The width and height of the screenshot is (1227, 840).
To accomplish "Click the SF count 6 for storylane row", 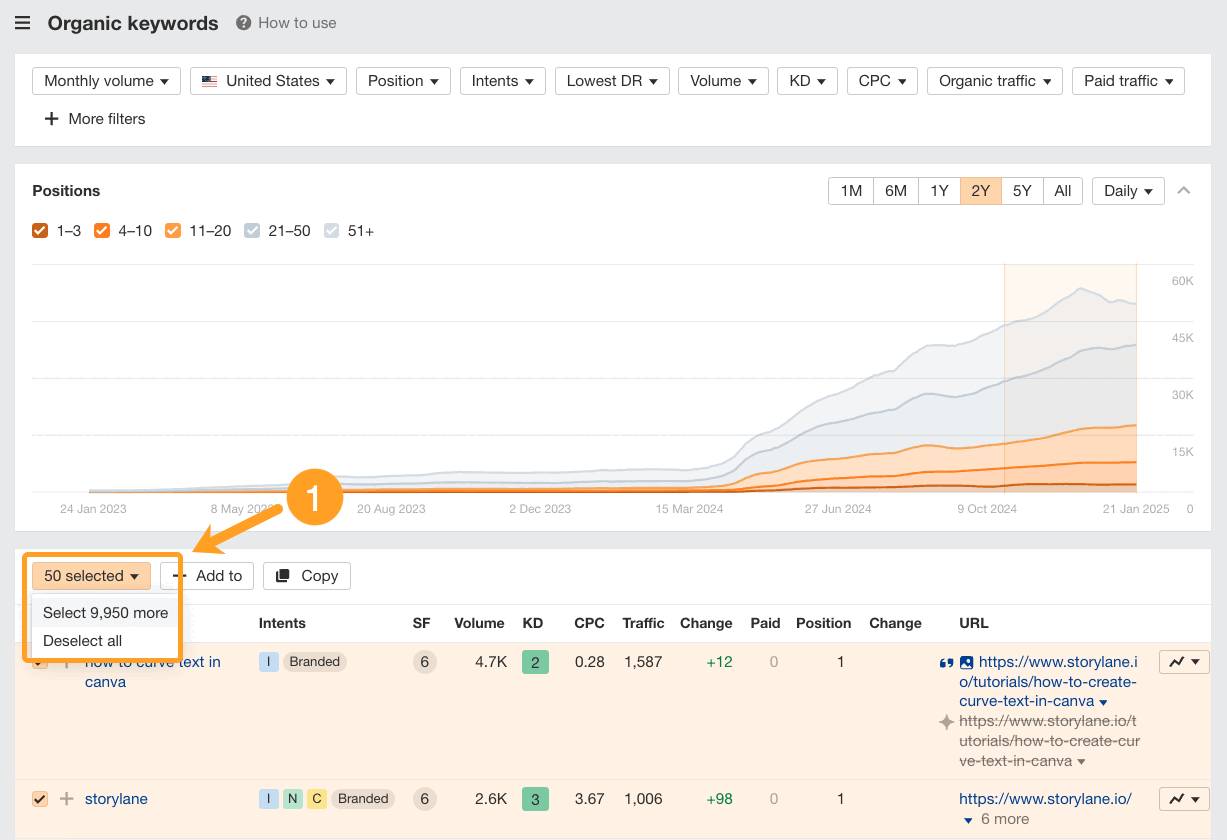I will [425, 799].
